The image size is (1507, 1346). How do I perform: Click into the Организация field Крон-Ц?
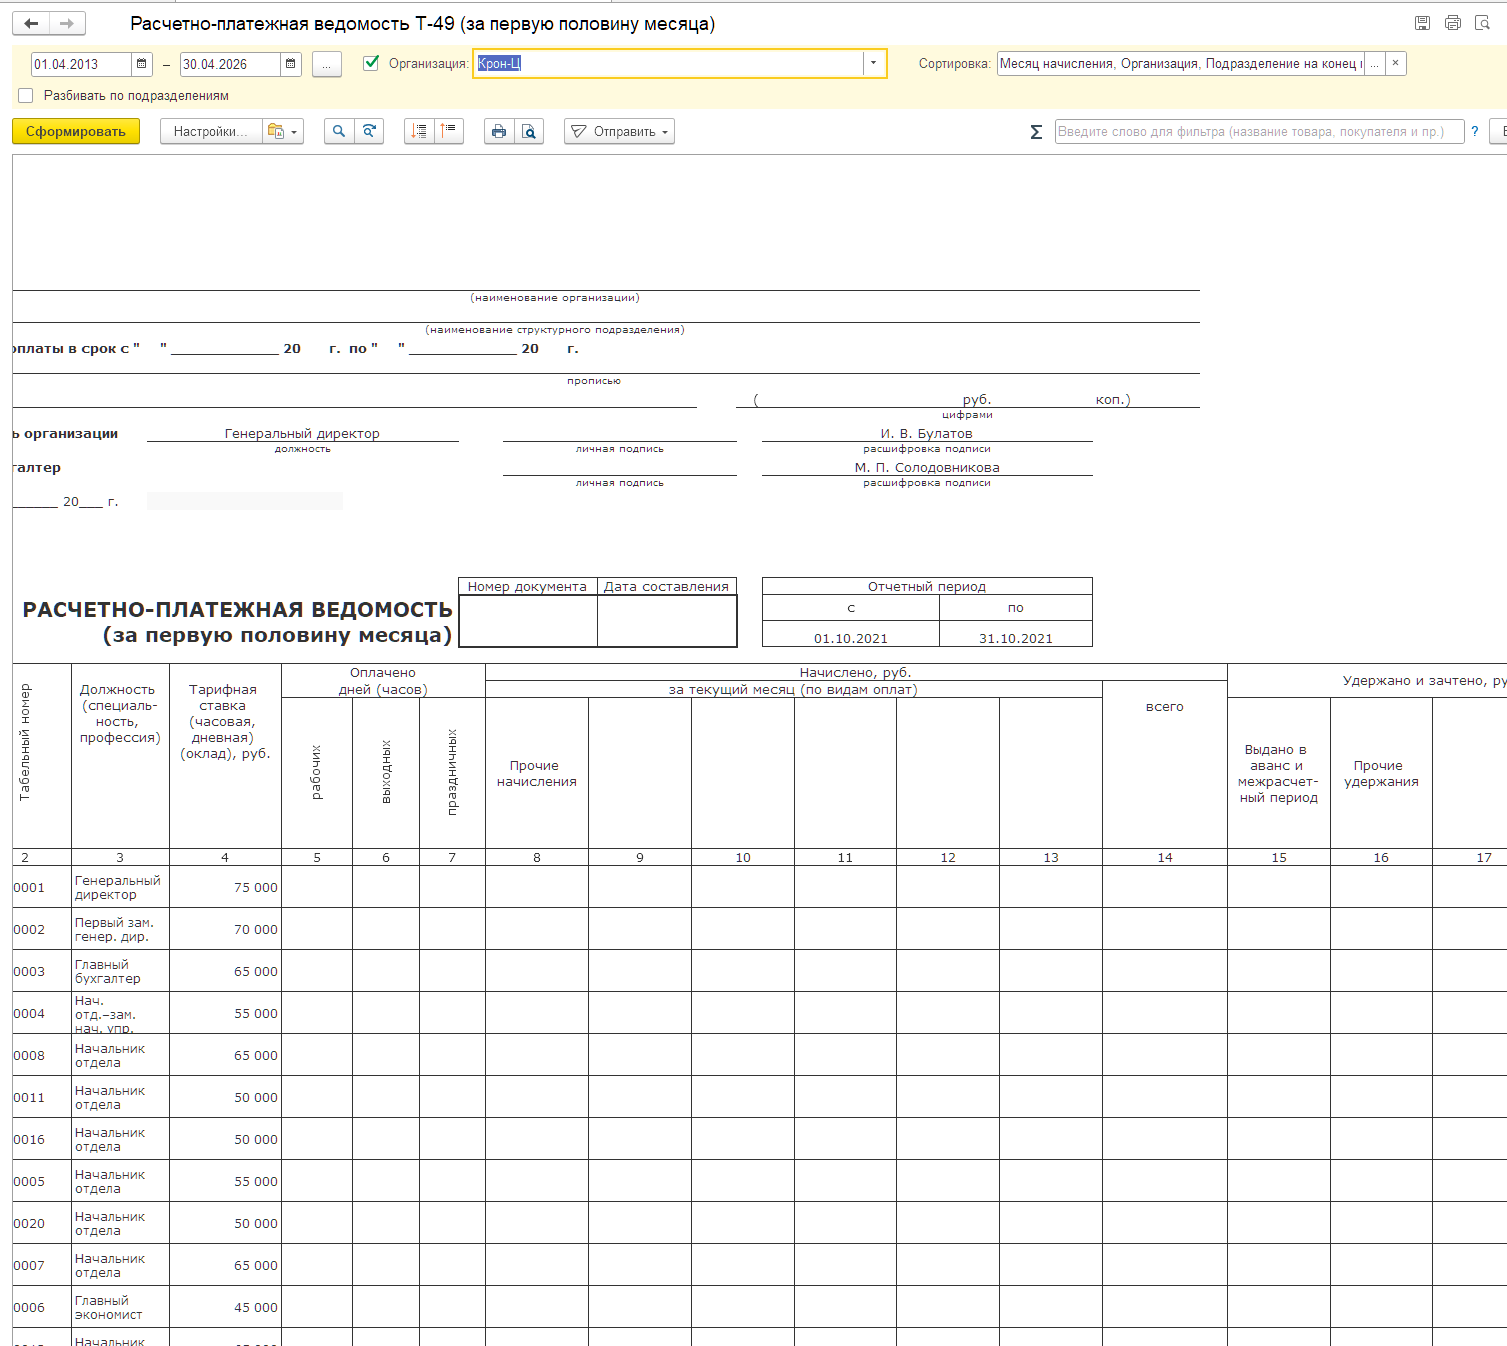668,63
